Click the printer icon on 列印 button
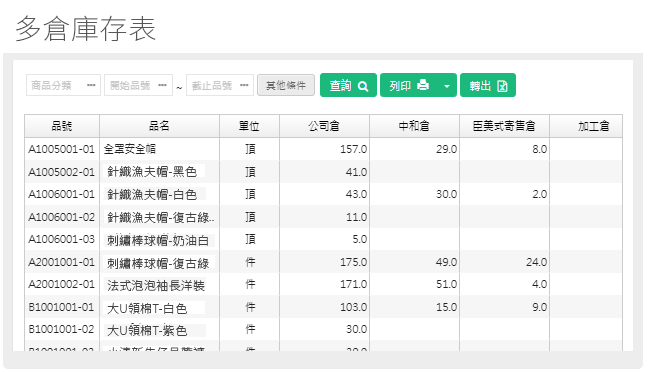This screenshot has width=651, height=372. click(x=423, y=85)
